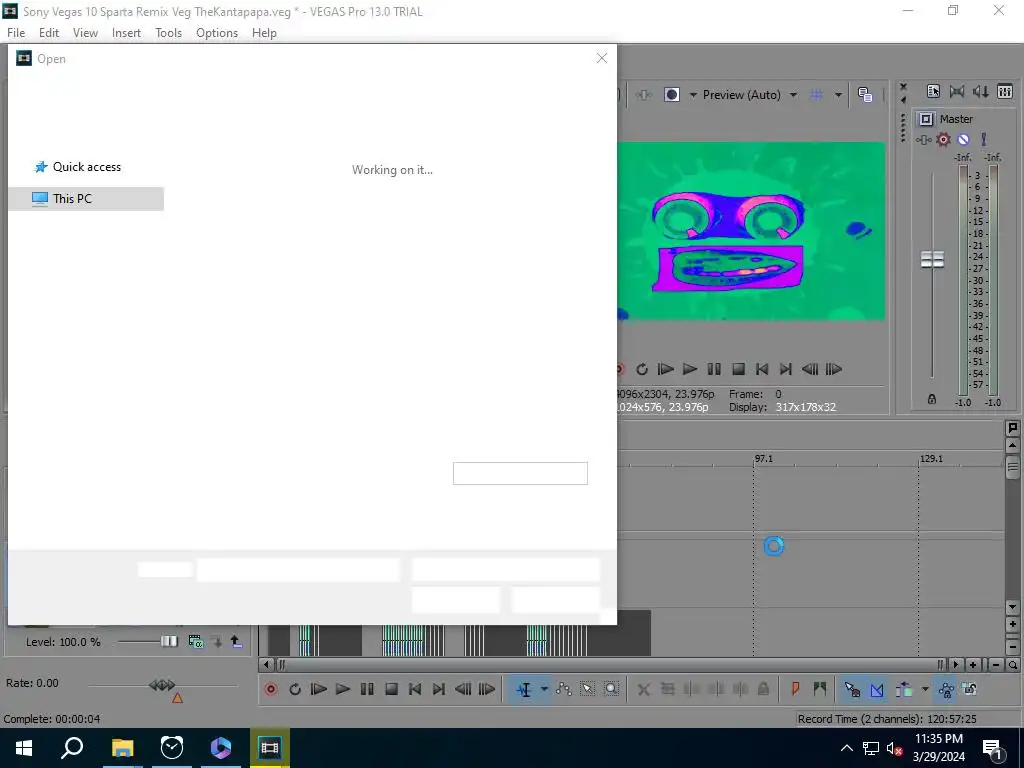Open Master automation settings gear icon

[944, 139]
